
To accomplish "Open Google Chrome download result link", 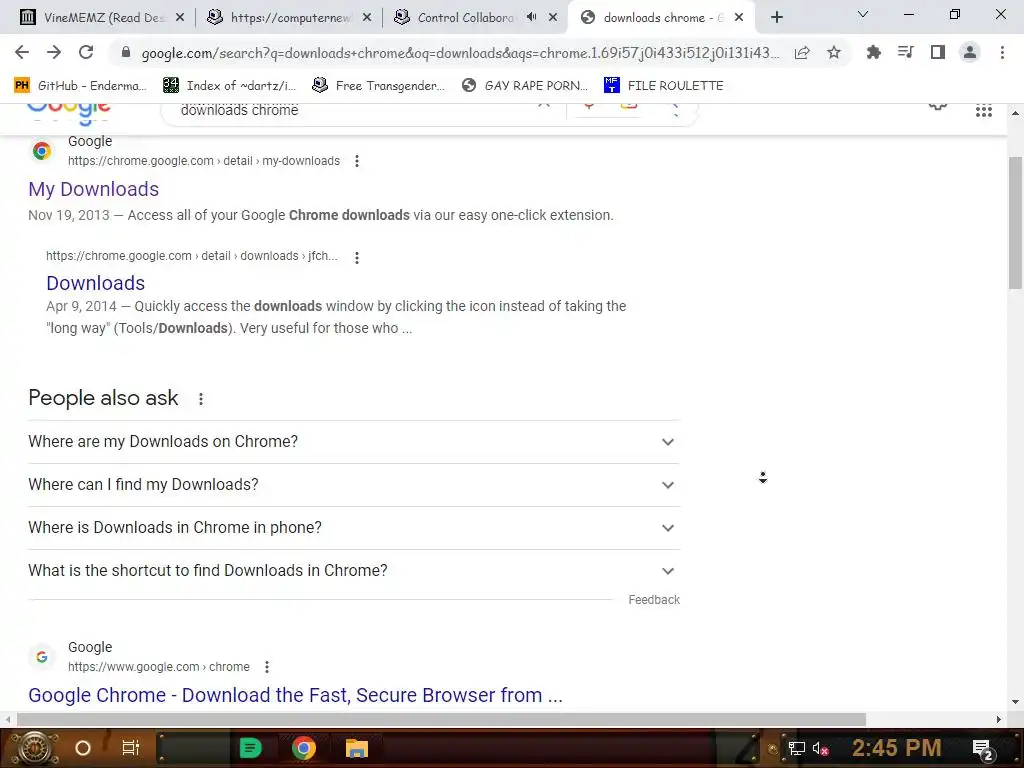I will (295, 696).
